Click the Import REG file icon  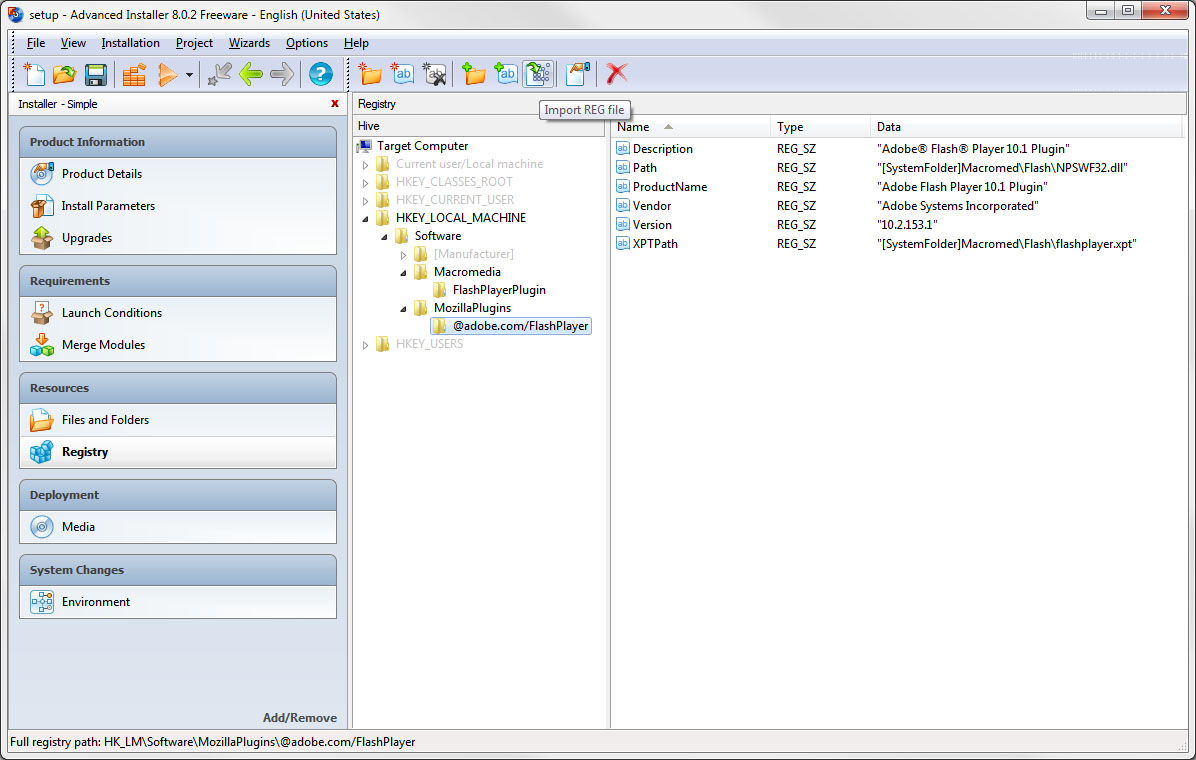pos(538,74)
